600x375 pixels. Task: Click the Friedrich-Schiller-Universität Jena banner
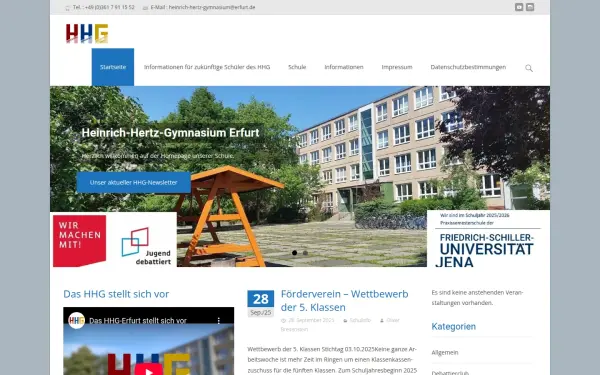(x=488, y=238)
